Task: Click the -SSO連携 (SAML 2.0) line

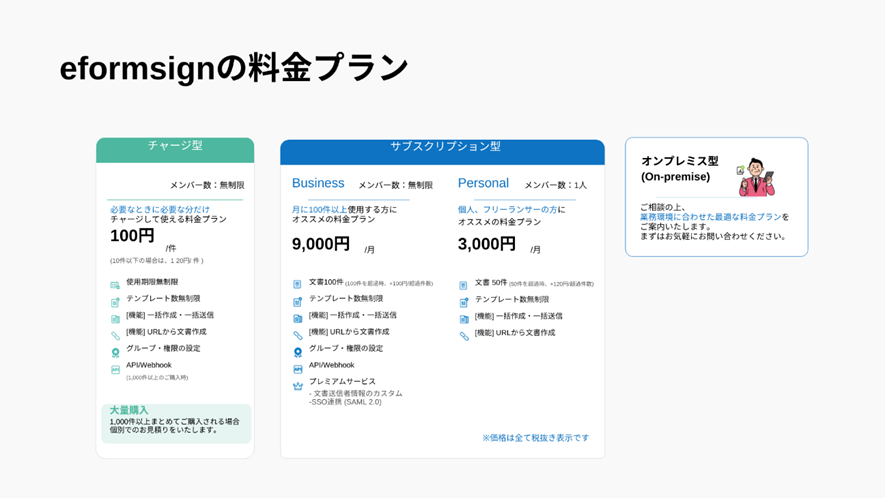Action: click(x=345, y=402)
